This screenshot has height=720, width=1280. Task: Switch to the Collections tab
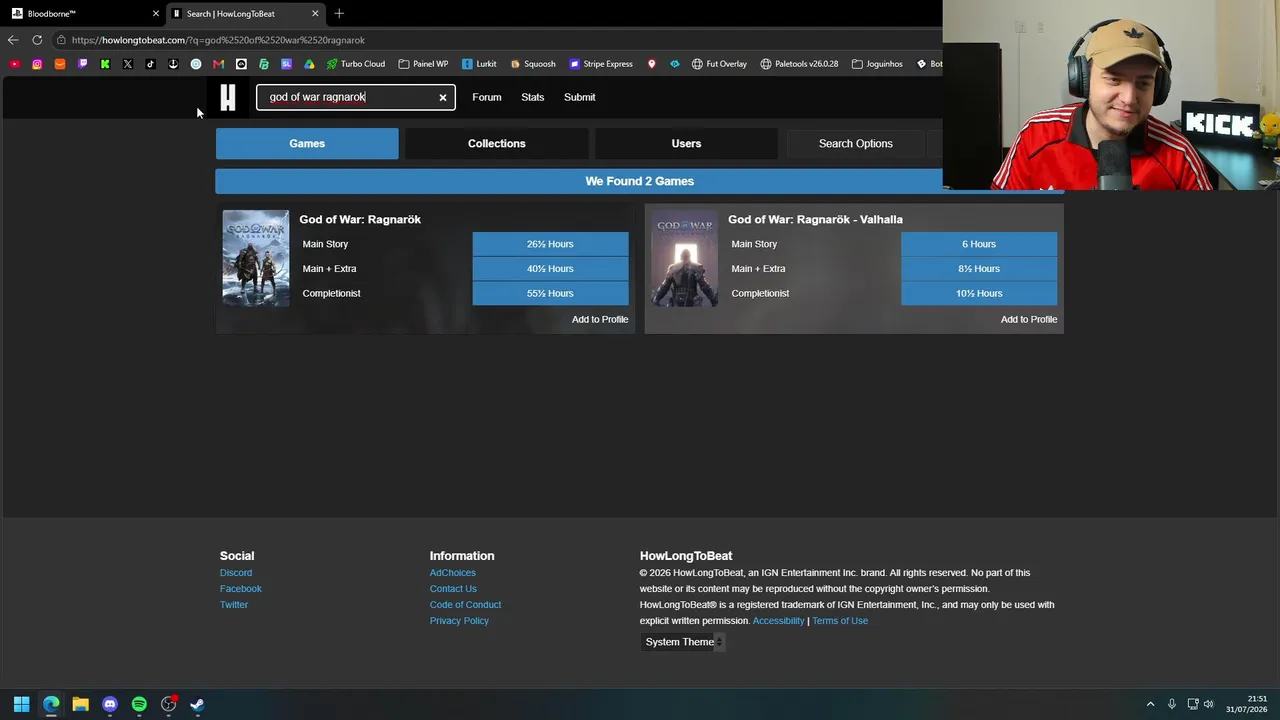coord(497,144)
